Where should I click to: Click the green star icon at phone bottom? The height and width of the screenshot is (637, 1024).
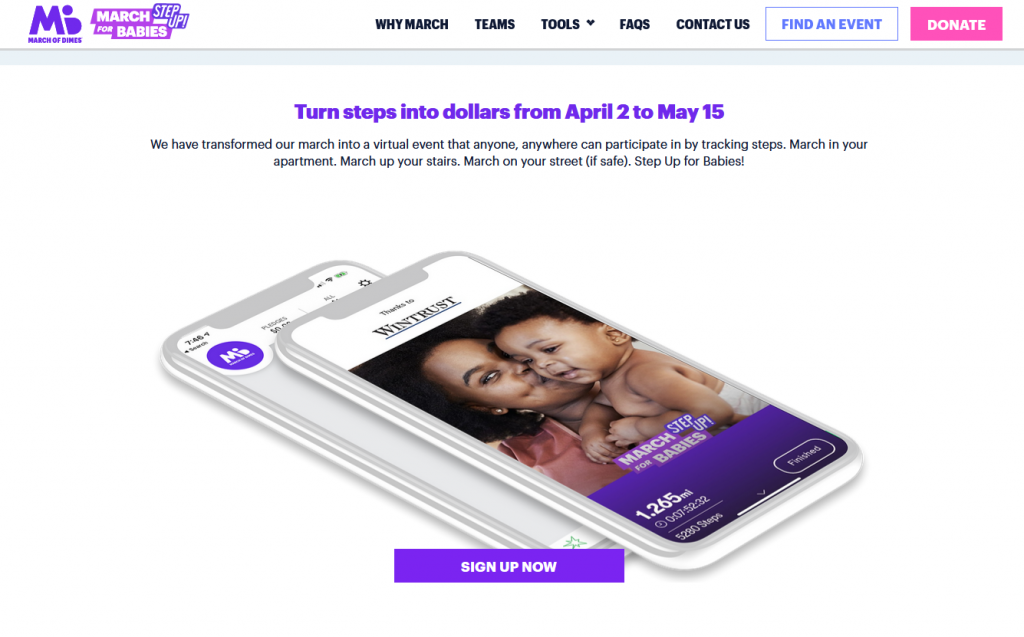coord(574,542)
